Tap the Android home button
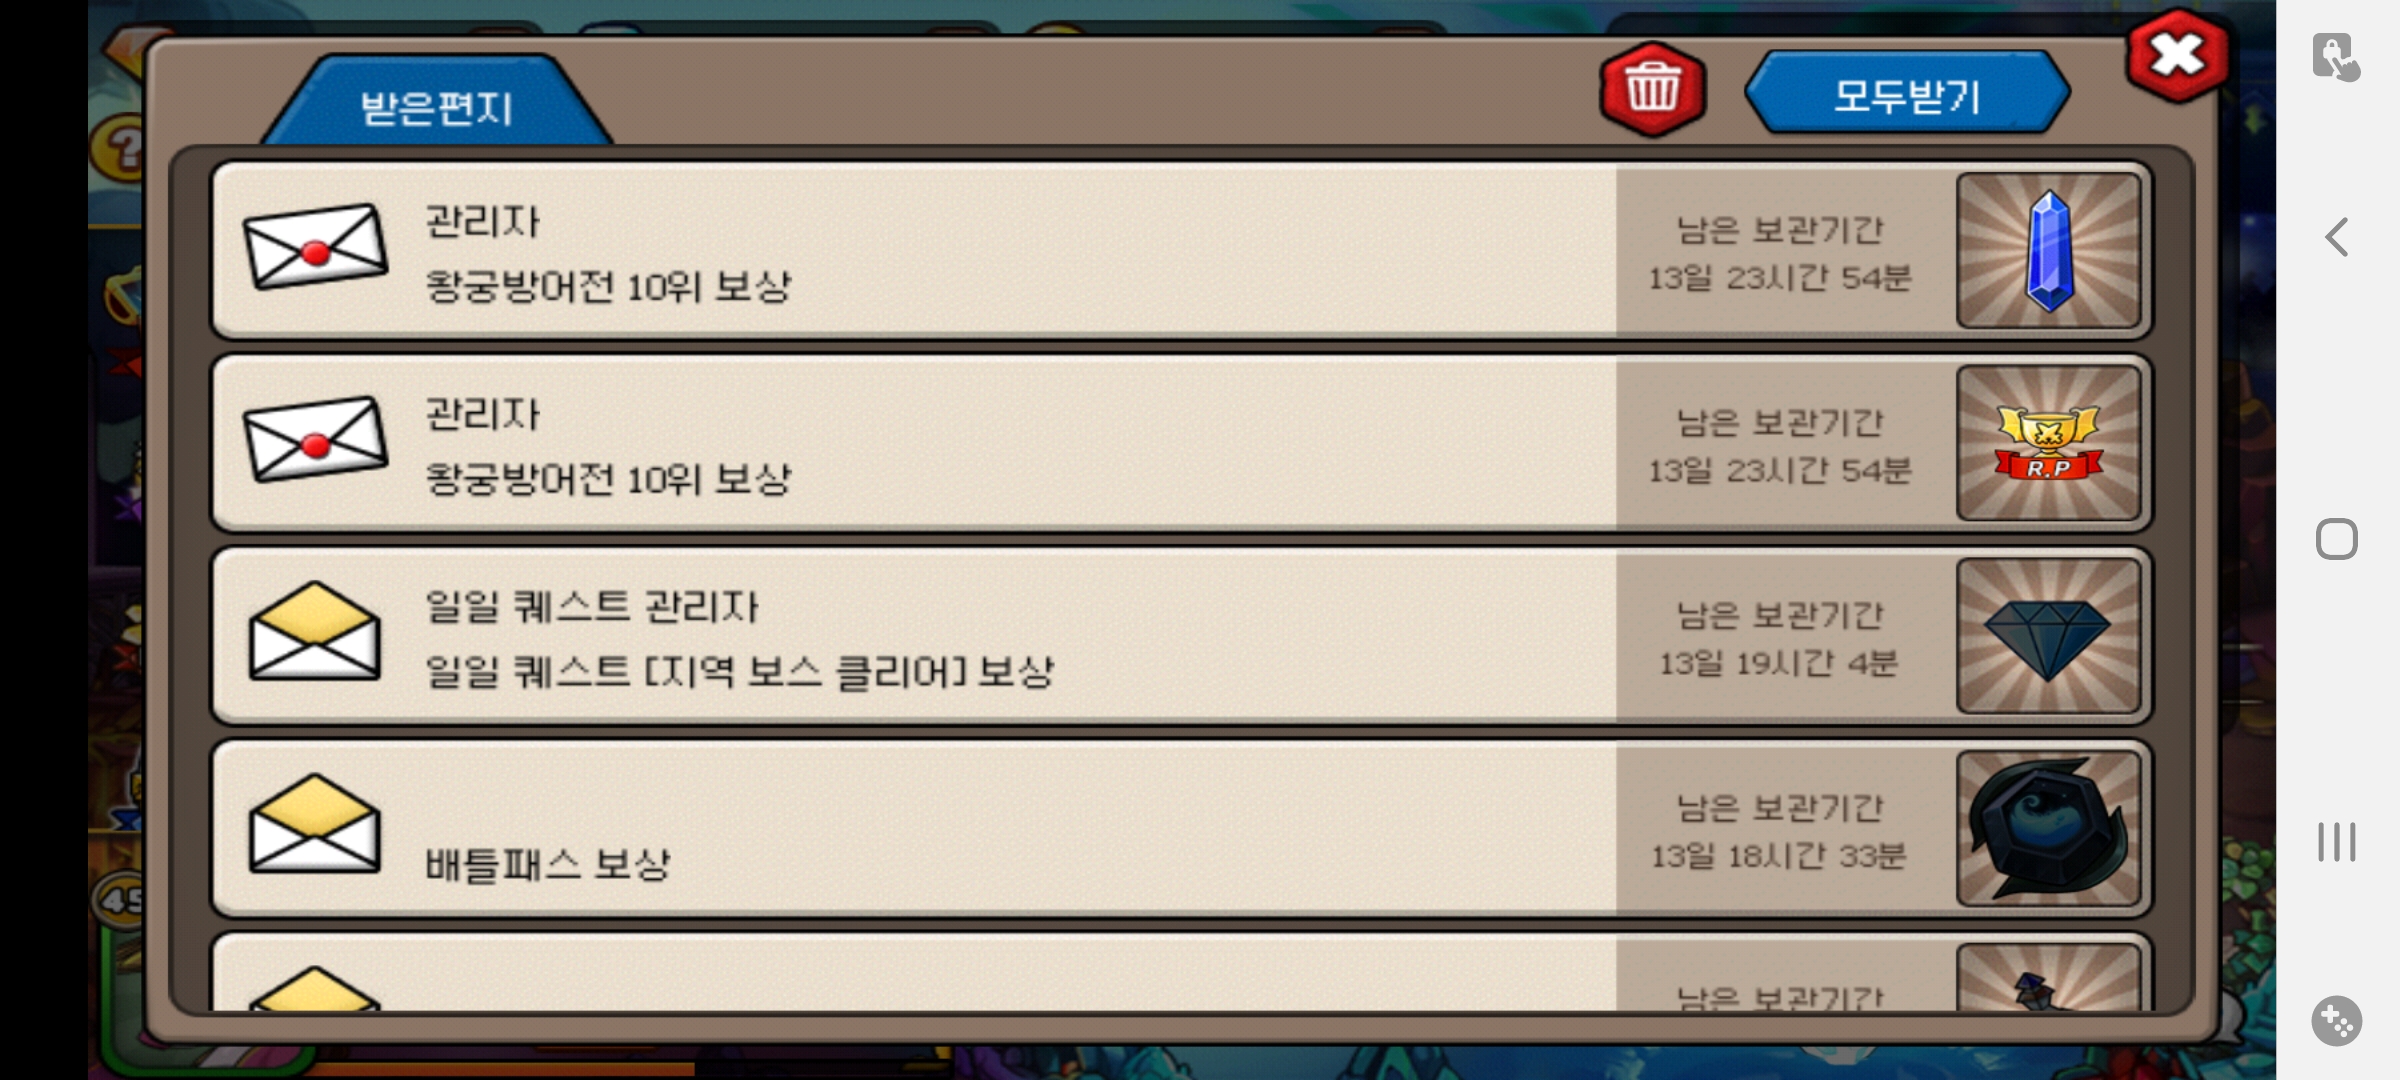Viewport: 2400px width, 1080px height. [2337, 539]
